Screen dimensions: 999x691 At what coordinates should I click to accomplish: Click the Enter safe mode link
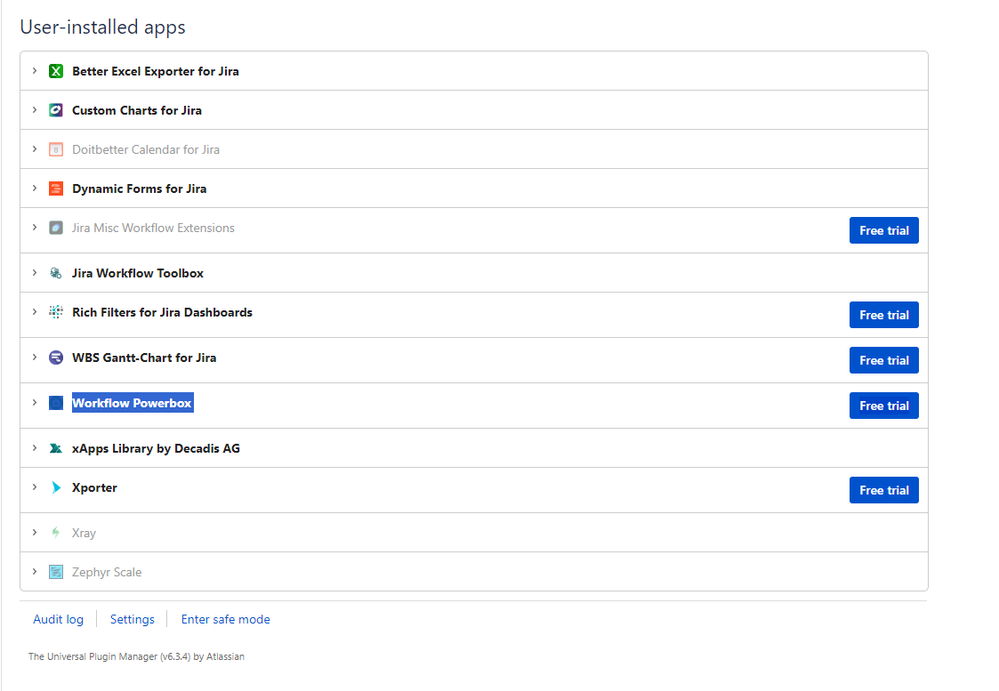click(x=226, y=619)
